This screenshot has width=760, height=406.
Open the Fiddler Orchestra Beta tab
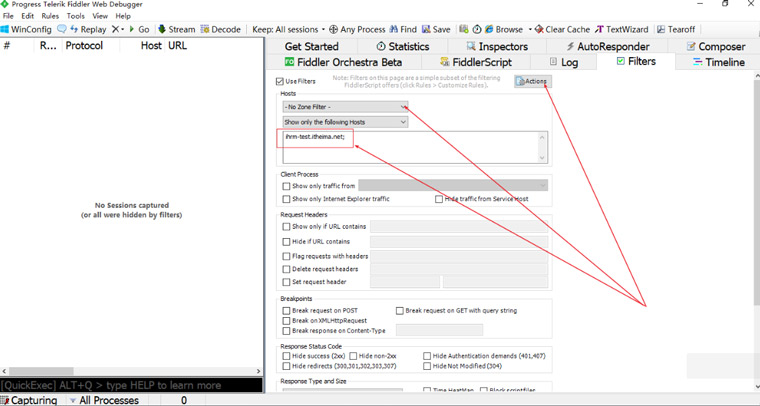(x=343, y=62)
